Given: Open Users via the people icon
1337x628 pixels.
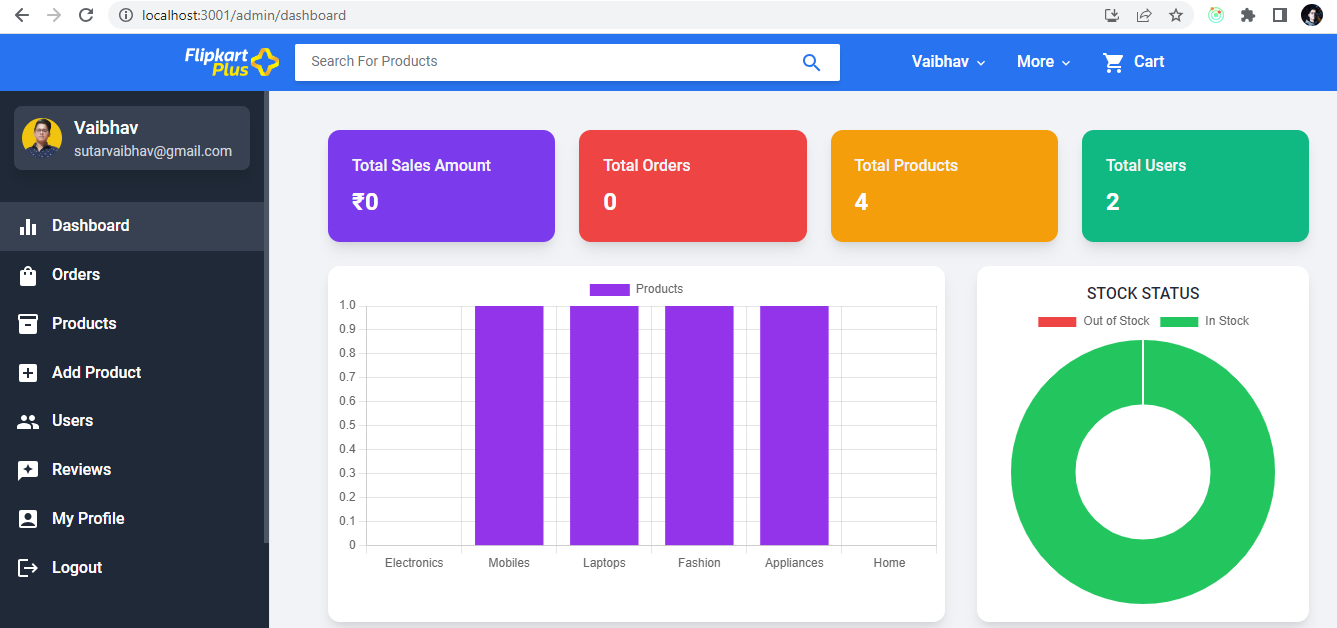Looking at the screenshot, I should pyautogui.click(x=29, y=421).
